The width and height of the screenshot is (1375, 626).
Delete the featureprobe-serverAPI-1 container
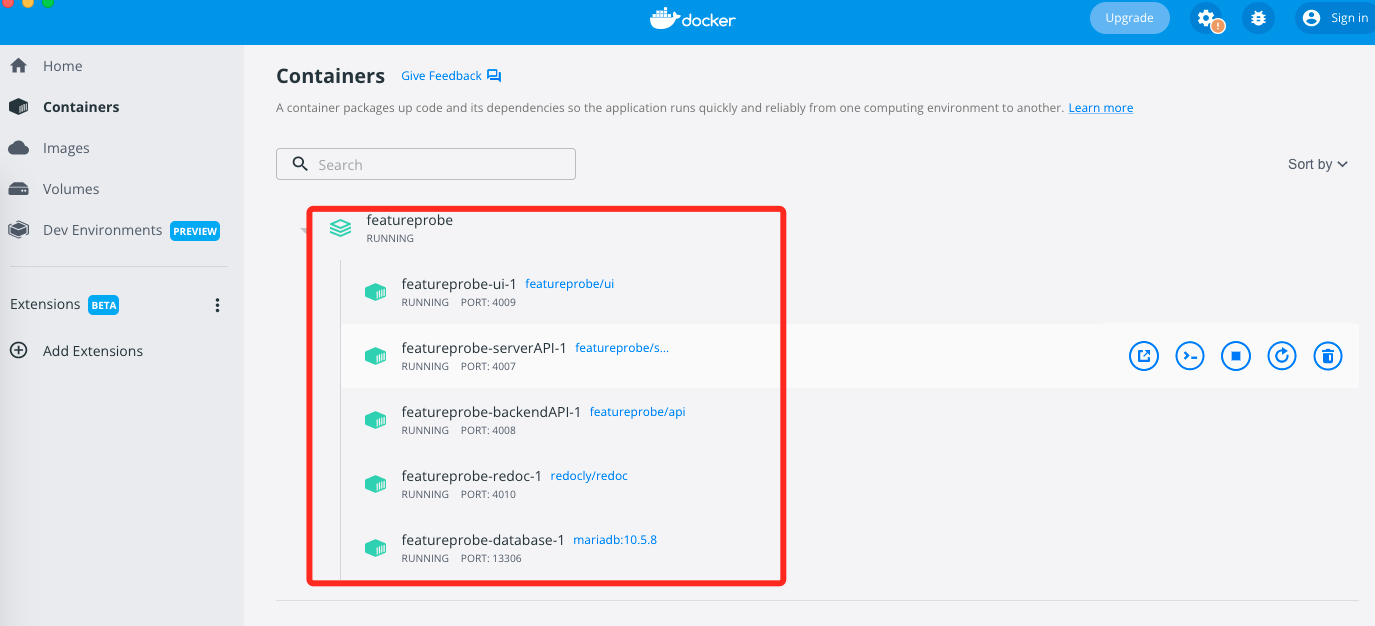coord(1327,355)
